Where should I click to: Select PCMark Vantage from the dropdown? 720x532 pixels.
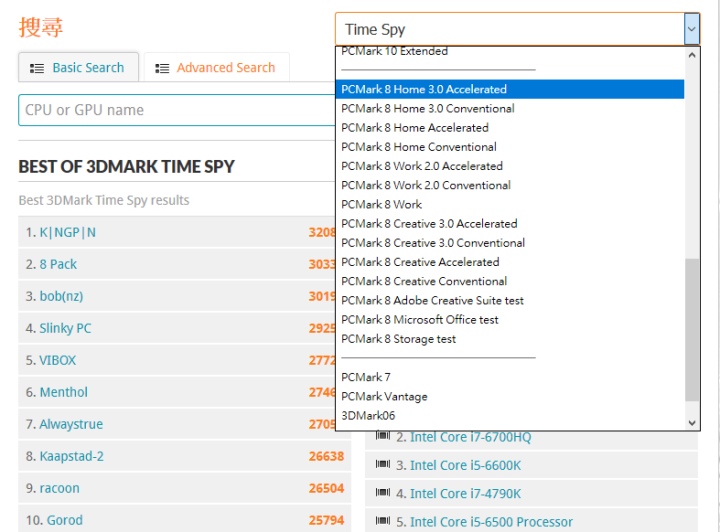coord(384,396)
